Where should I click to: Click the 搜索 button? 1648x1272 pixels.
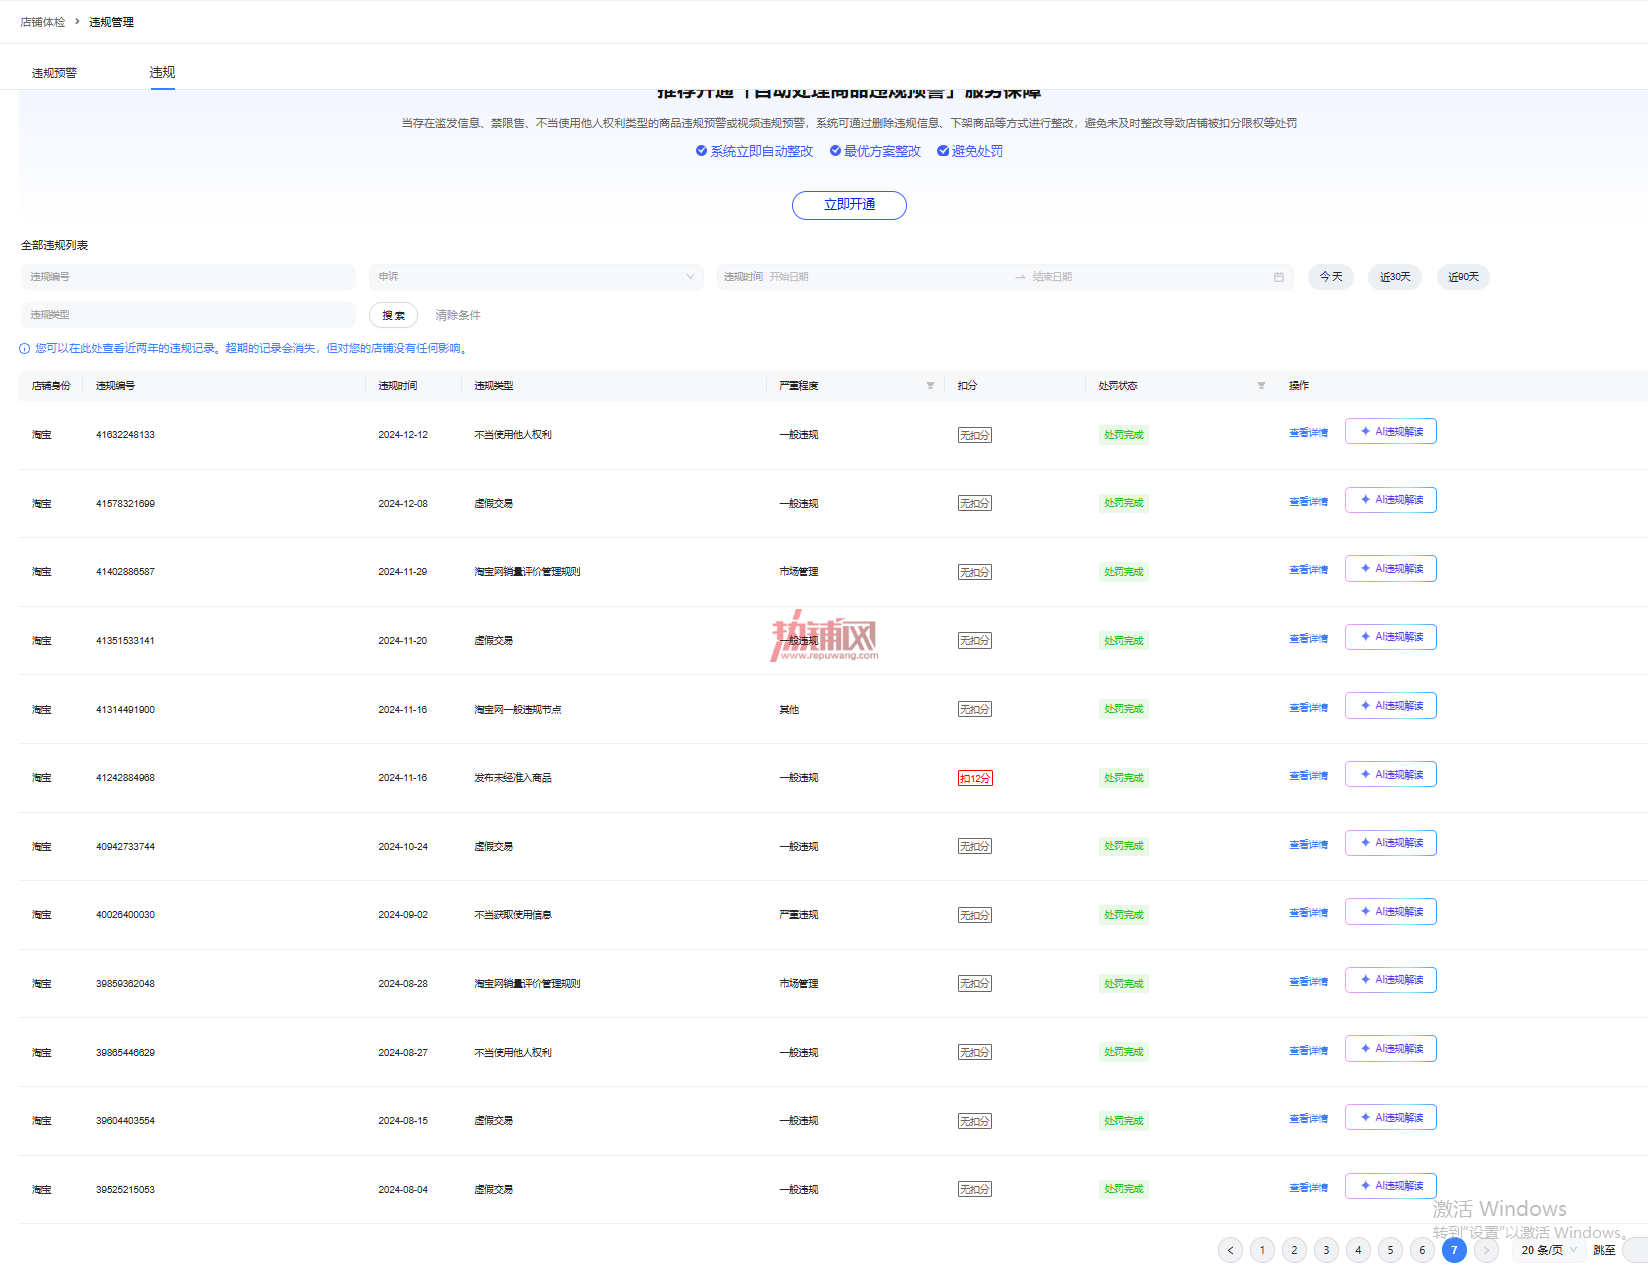point(393,315)
